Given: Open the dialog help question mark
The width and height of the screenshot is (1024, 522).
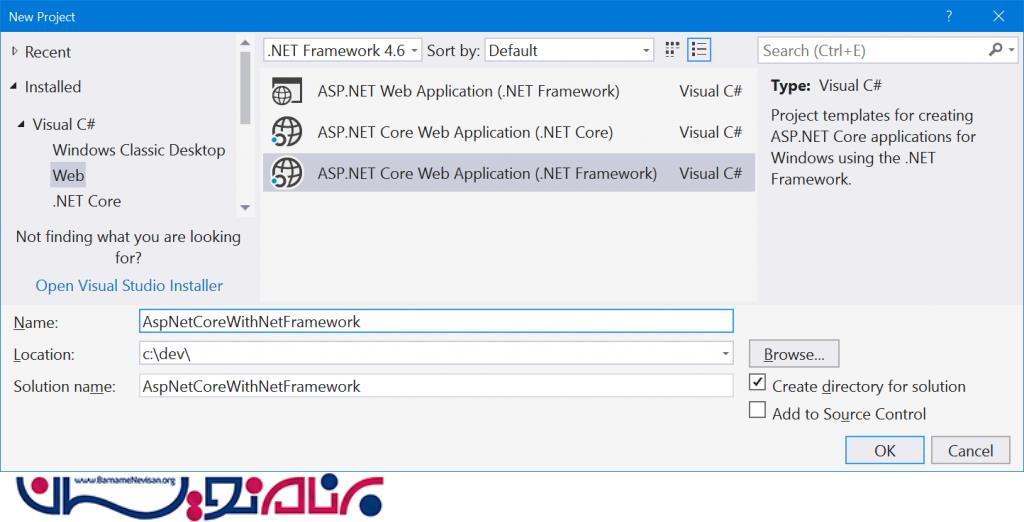Looking at the screenshot, I should [949, 16].
